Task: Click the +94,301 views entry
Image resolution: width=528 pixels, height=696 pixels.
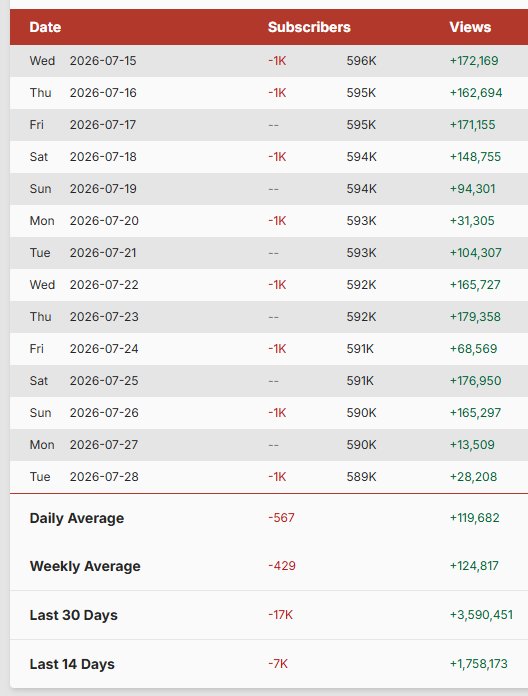Action: point(472,189)
